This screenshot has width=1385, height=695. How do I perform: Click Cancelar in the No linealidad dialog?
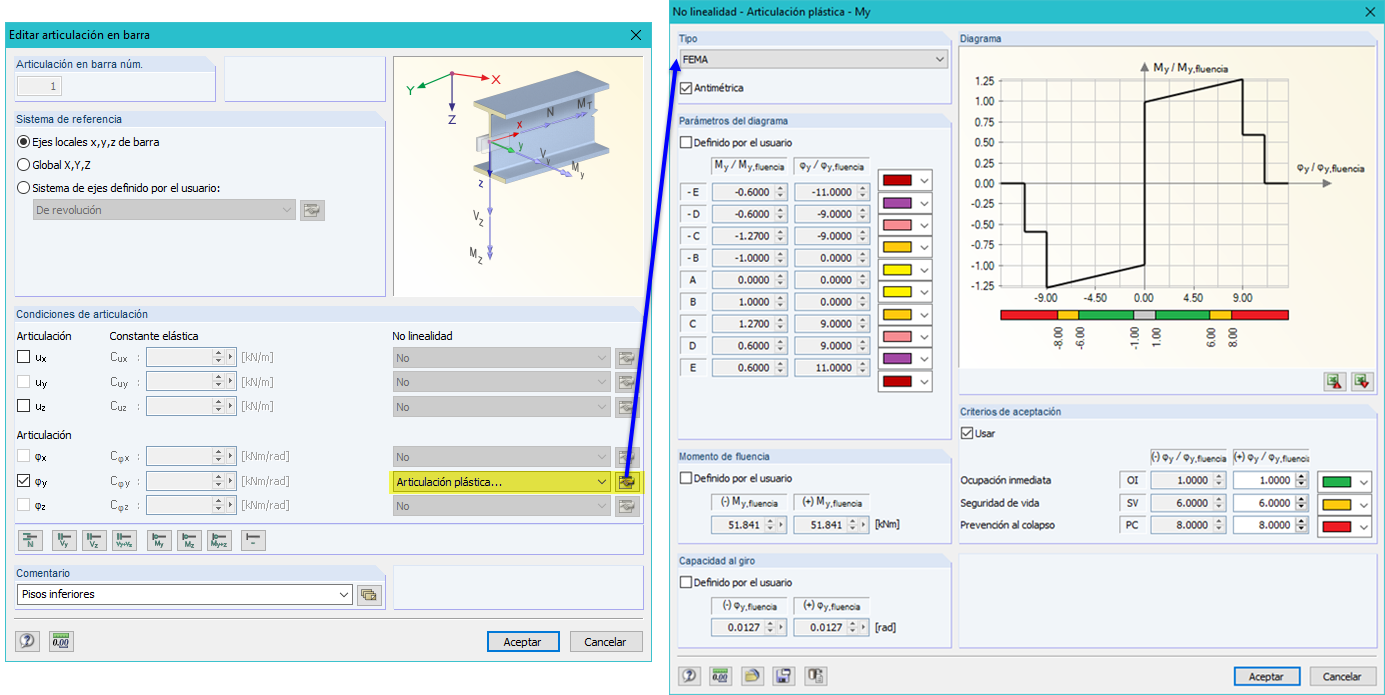click(1342, 676)
